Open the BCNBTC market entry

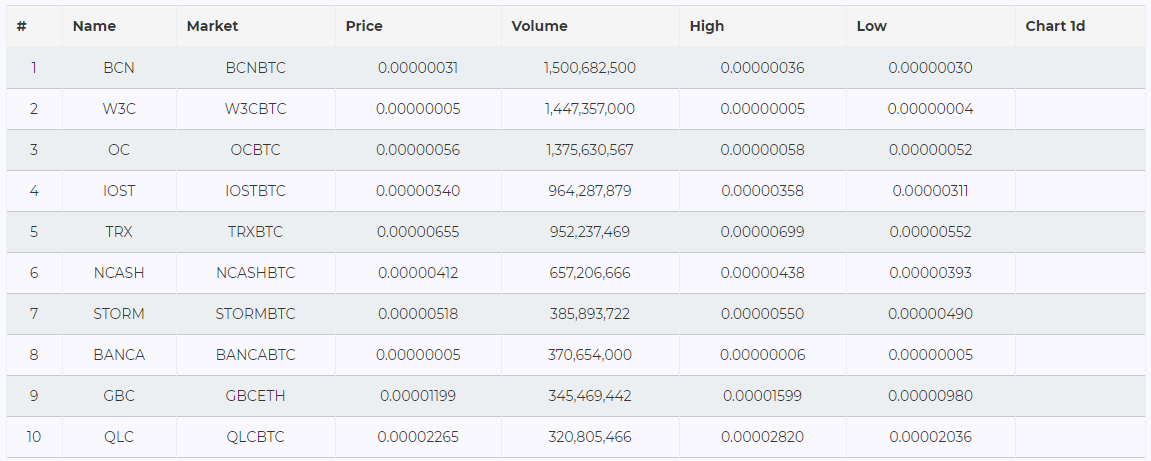pyautogui.click(x=255, y=68)
